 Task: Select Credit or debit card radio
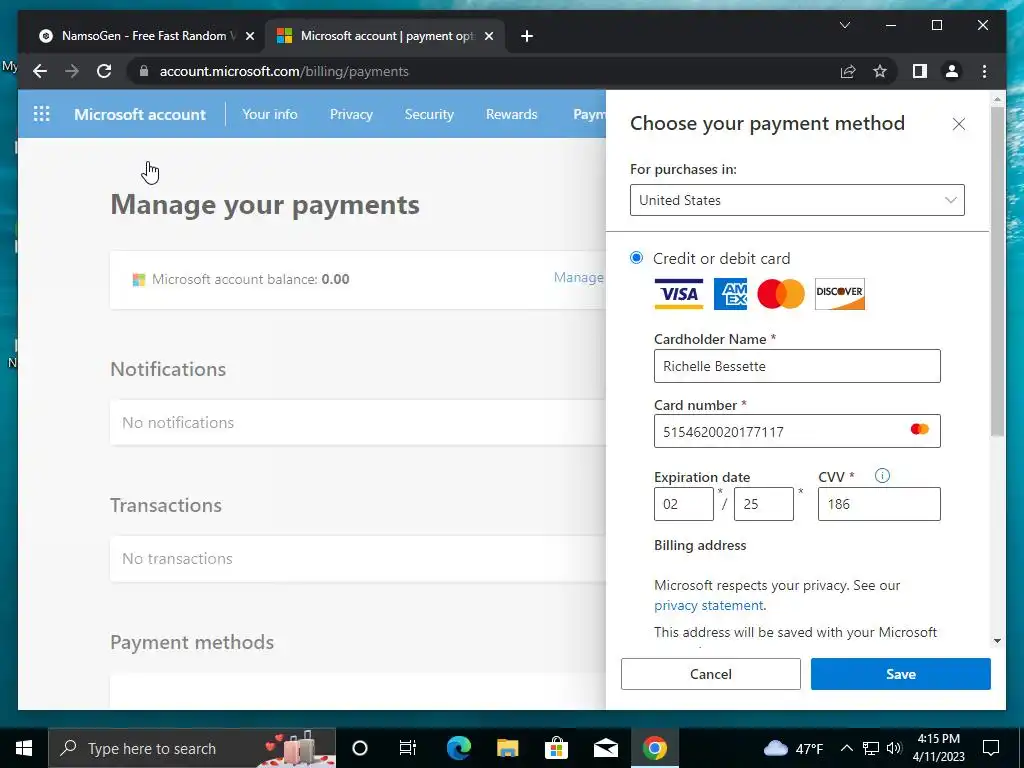tap(636, 257)
